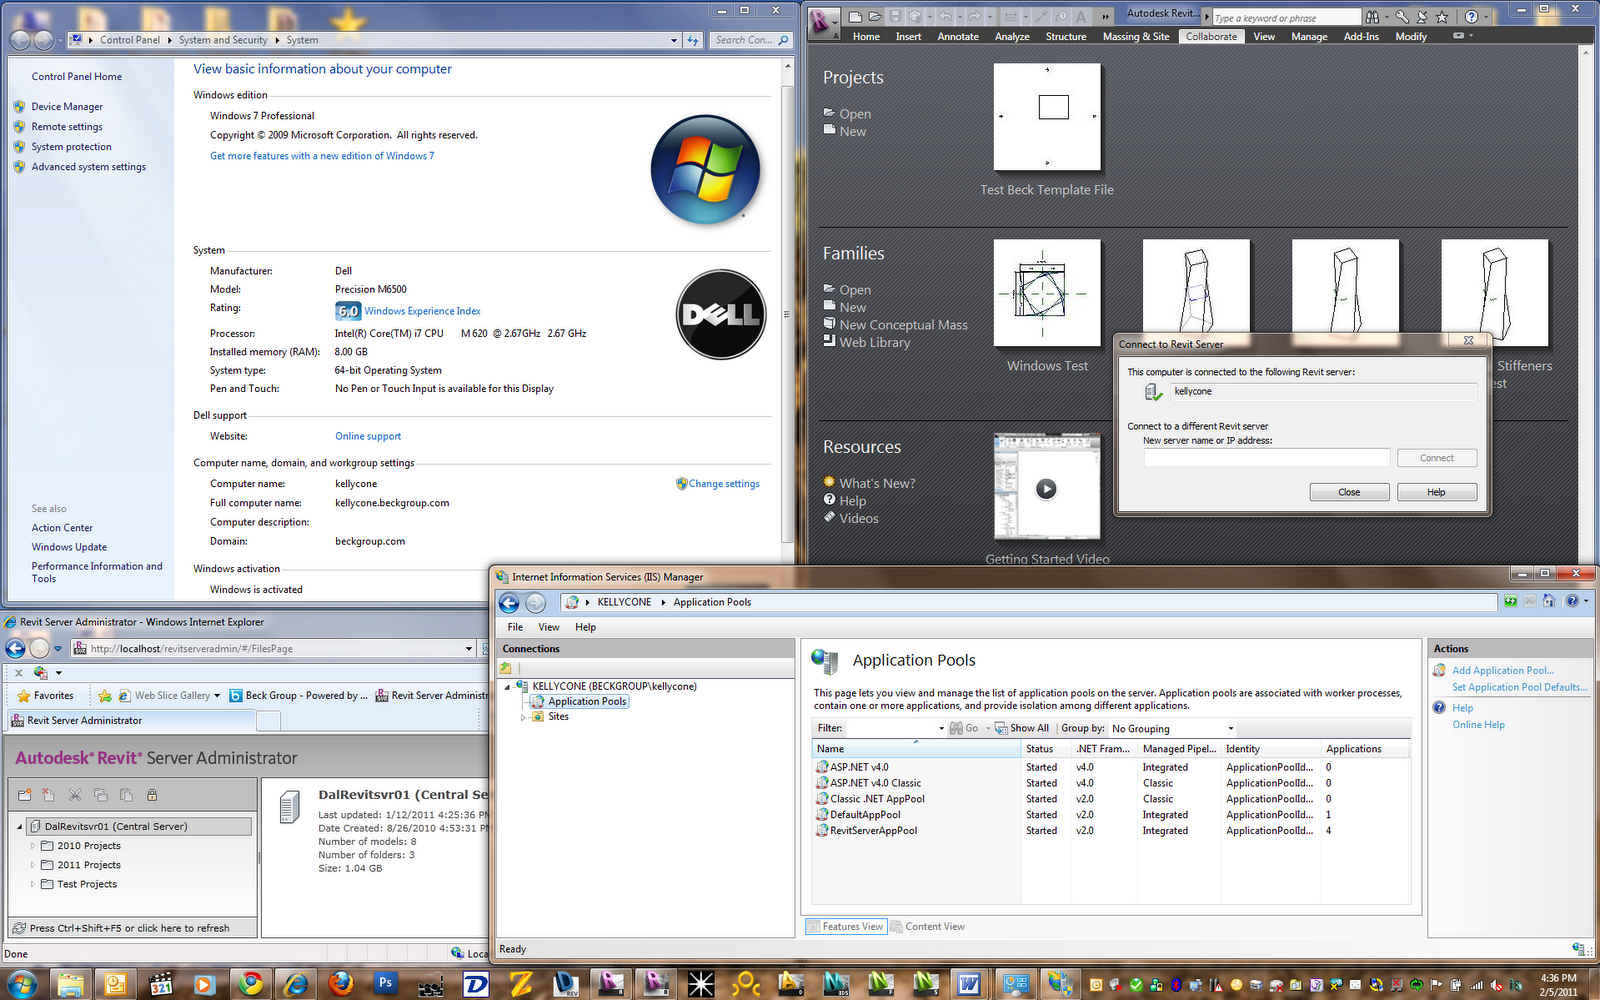Open the Internet Explorer address bar dropdown

[x=469, y=649]
